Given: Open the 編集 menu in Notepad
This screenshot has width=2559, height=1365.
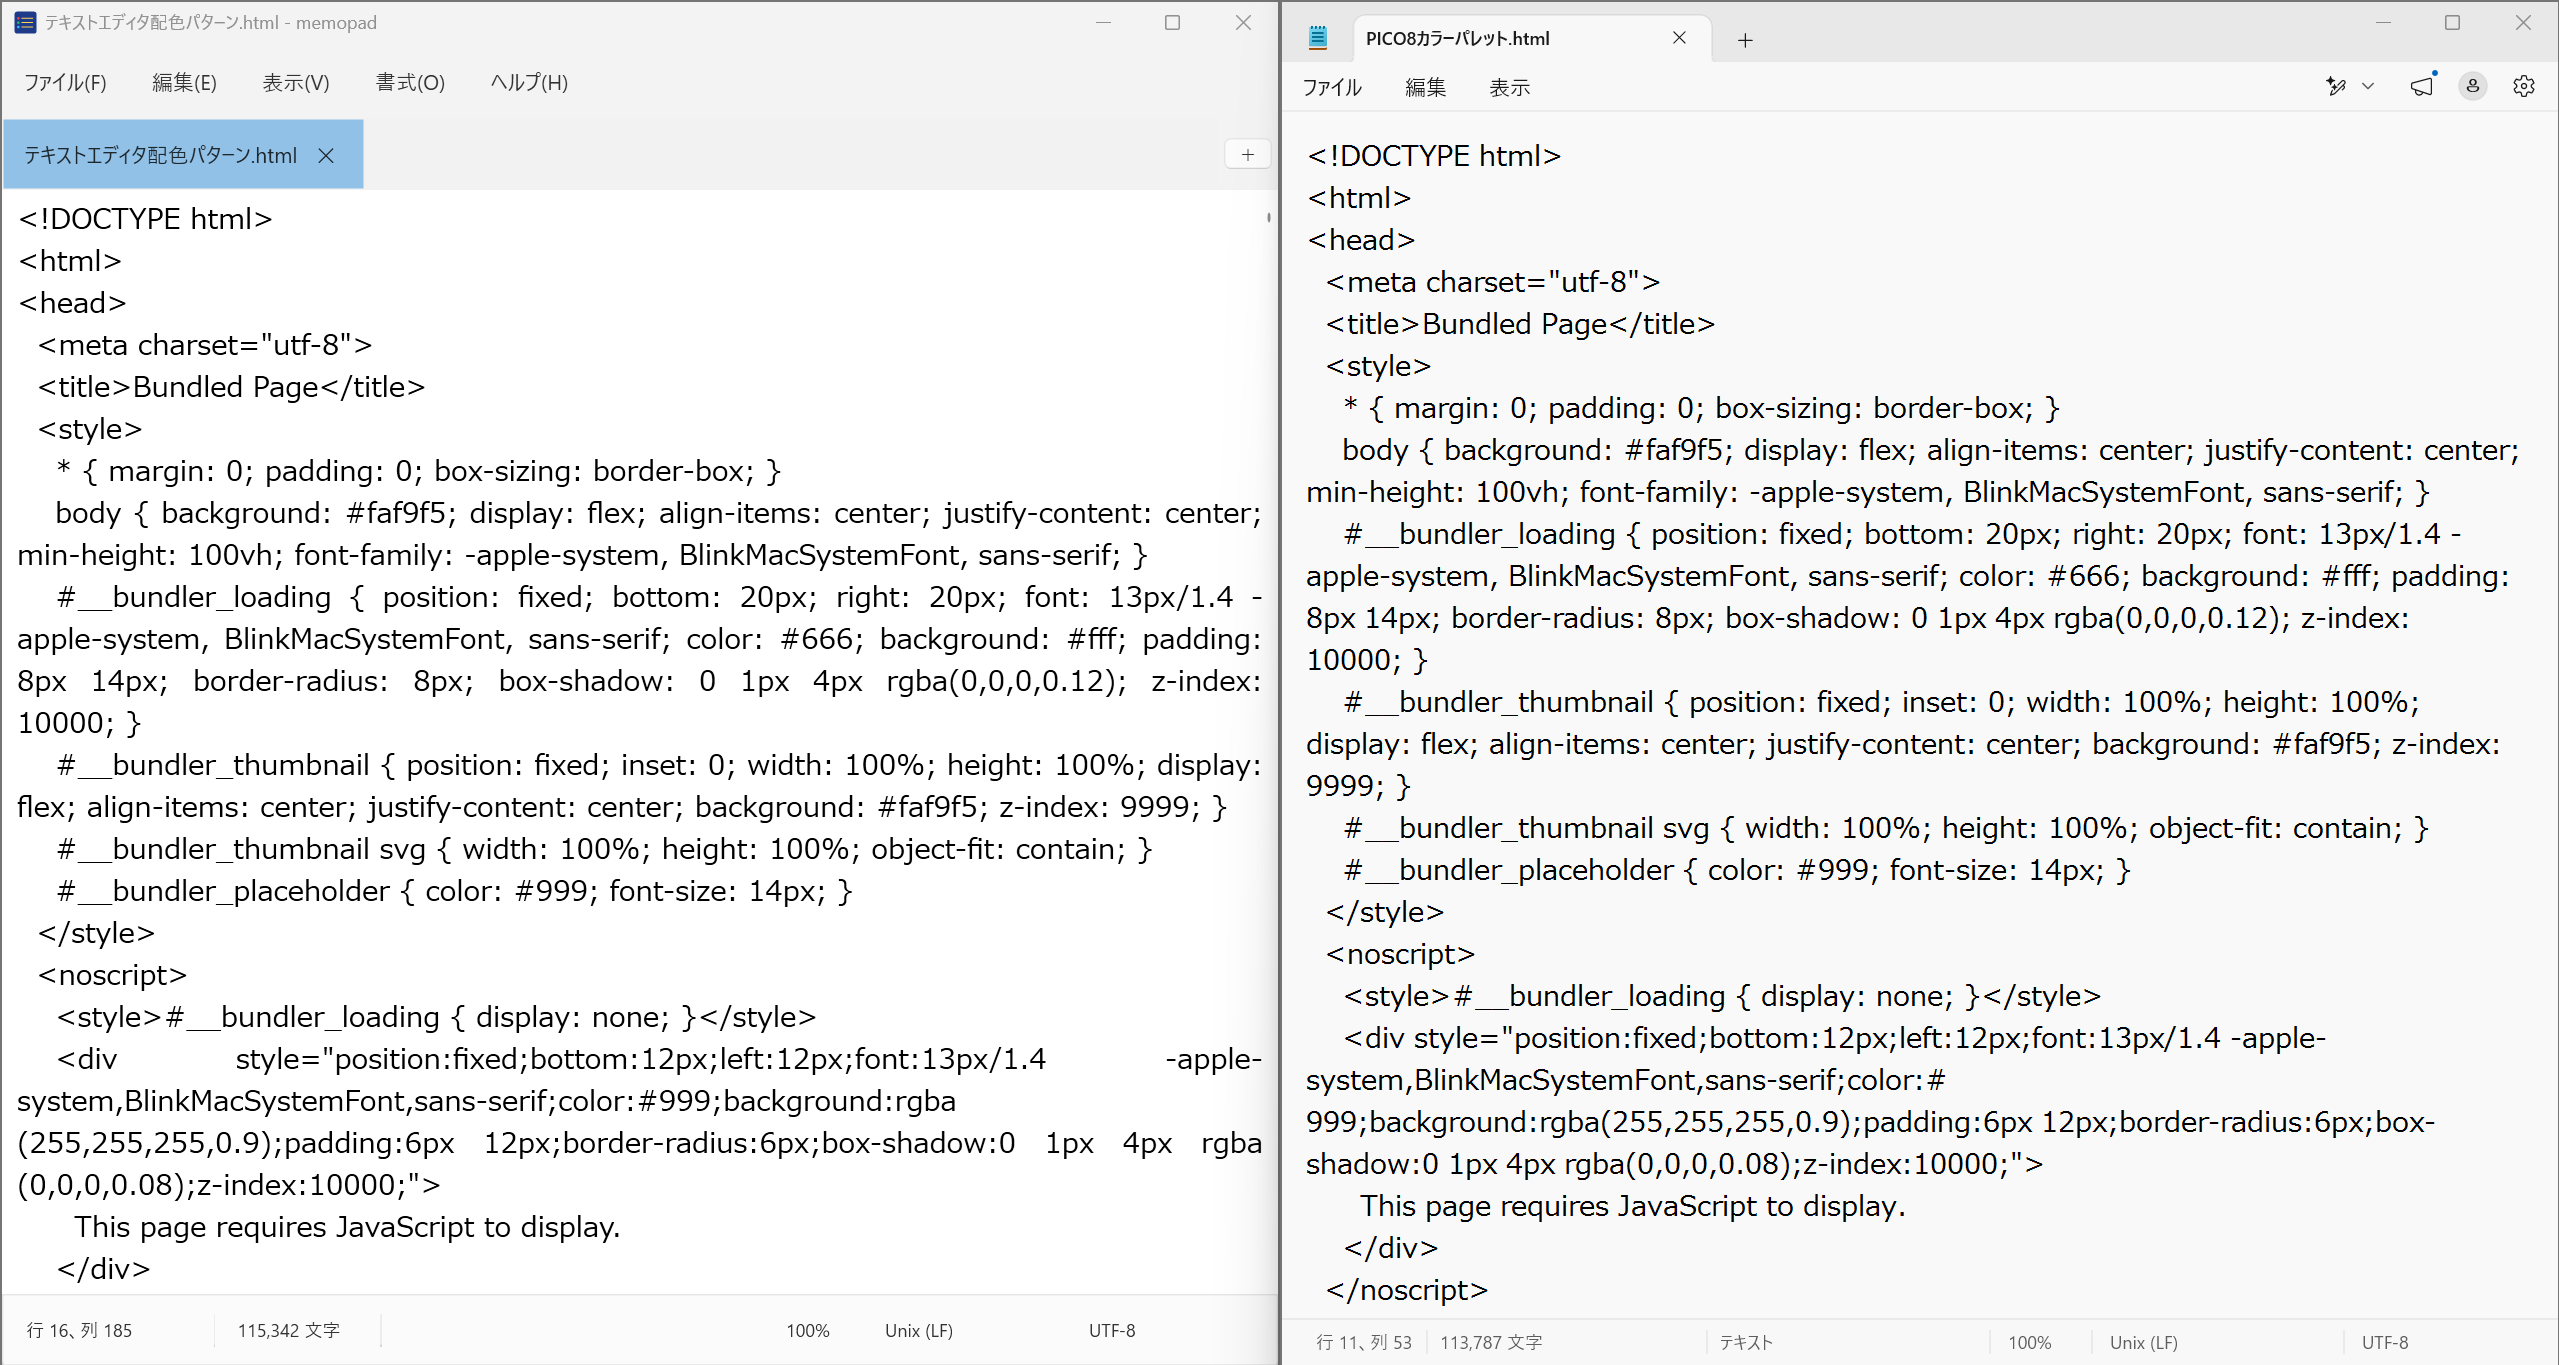Looking at the screenshot, I should coord(1425,87).
